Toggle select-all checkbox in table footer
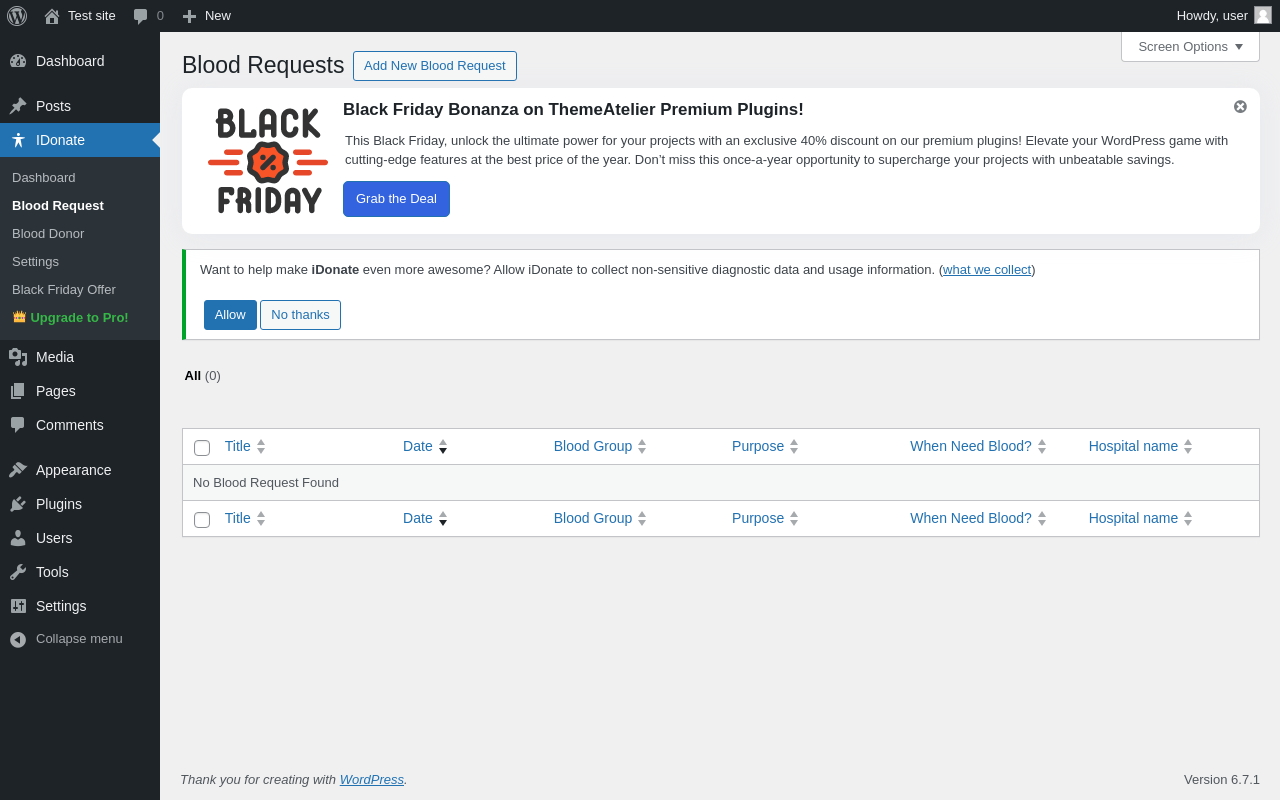The height and width of the screenshot is (800, 1280). 202,520
